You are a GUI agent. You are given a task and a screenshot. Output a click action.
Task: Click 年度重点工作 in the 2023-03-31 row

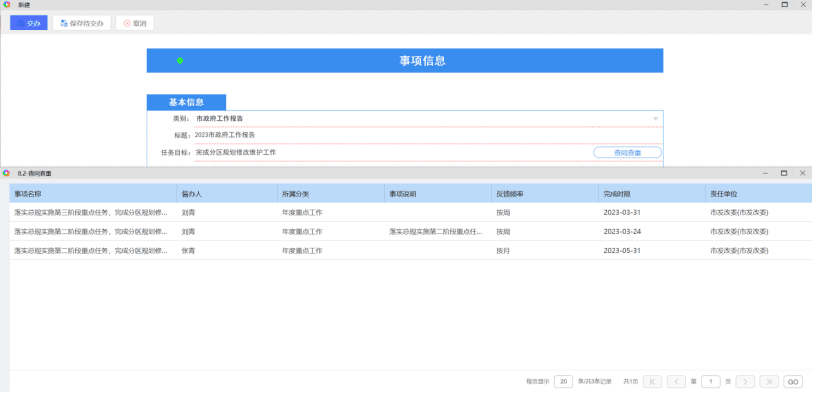(x=302, y=213)
